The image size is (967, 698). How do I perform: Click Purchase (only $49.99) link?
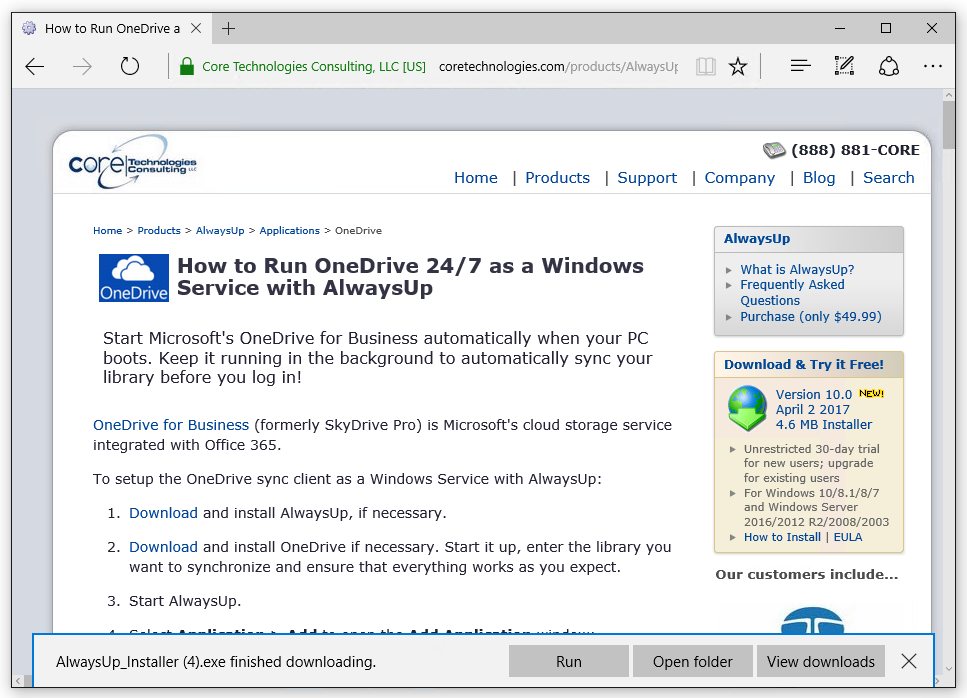[x=811, y=316]
